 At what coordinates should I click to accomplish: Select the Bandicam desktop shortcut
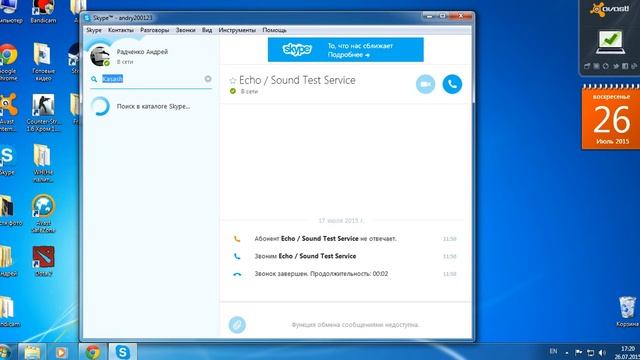pos(43,11)
